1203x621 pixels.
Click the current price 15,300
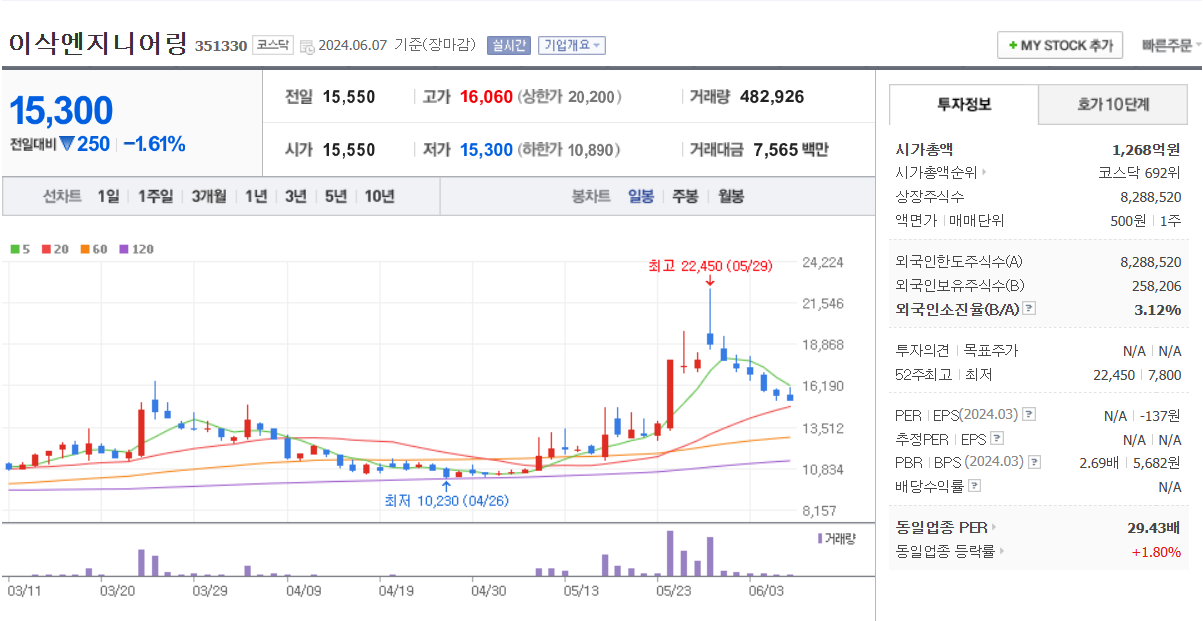[x=61, y=112]
